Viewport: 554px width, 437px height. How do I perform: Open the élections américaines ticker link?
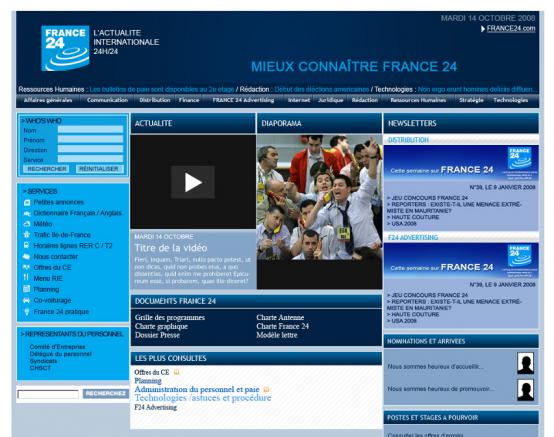click(322, 89)
